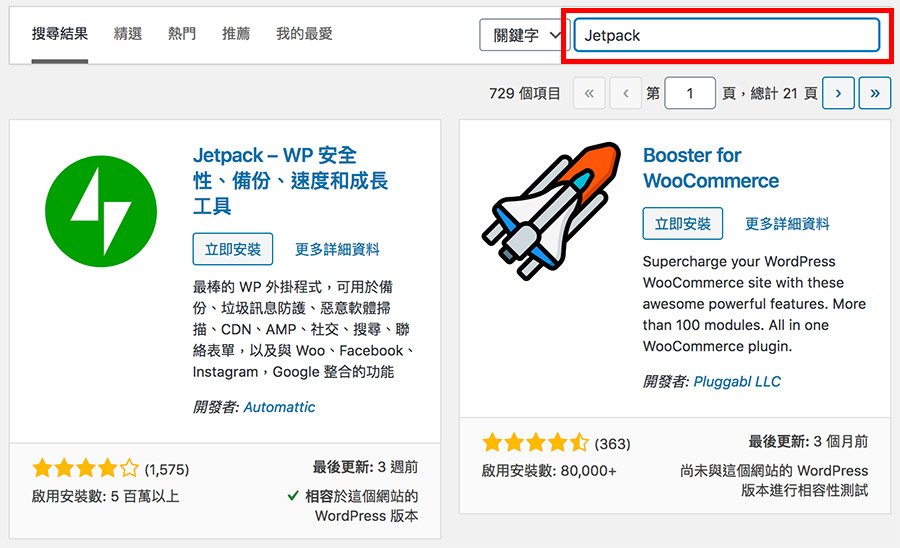Install Booster for WooCommerce with 立即安裝

tap(682, 223)
